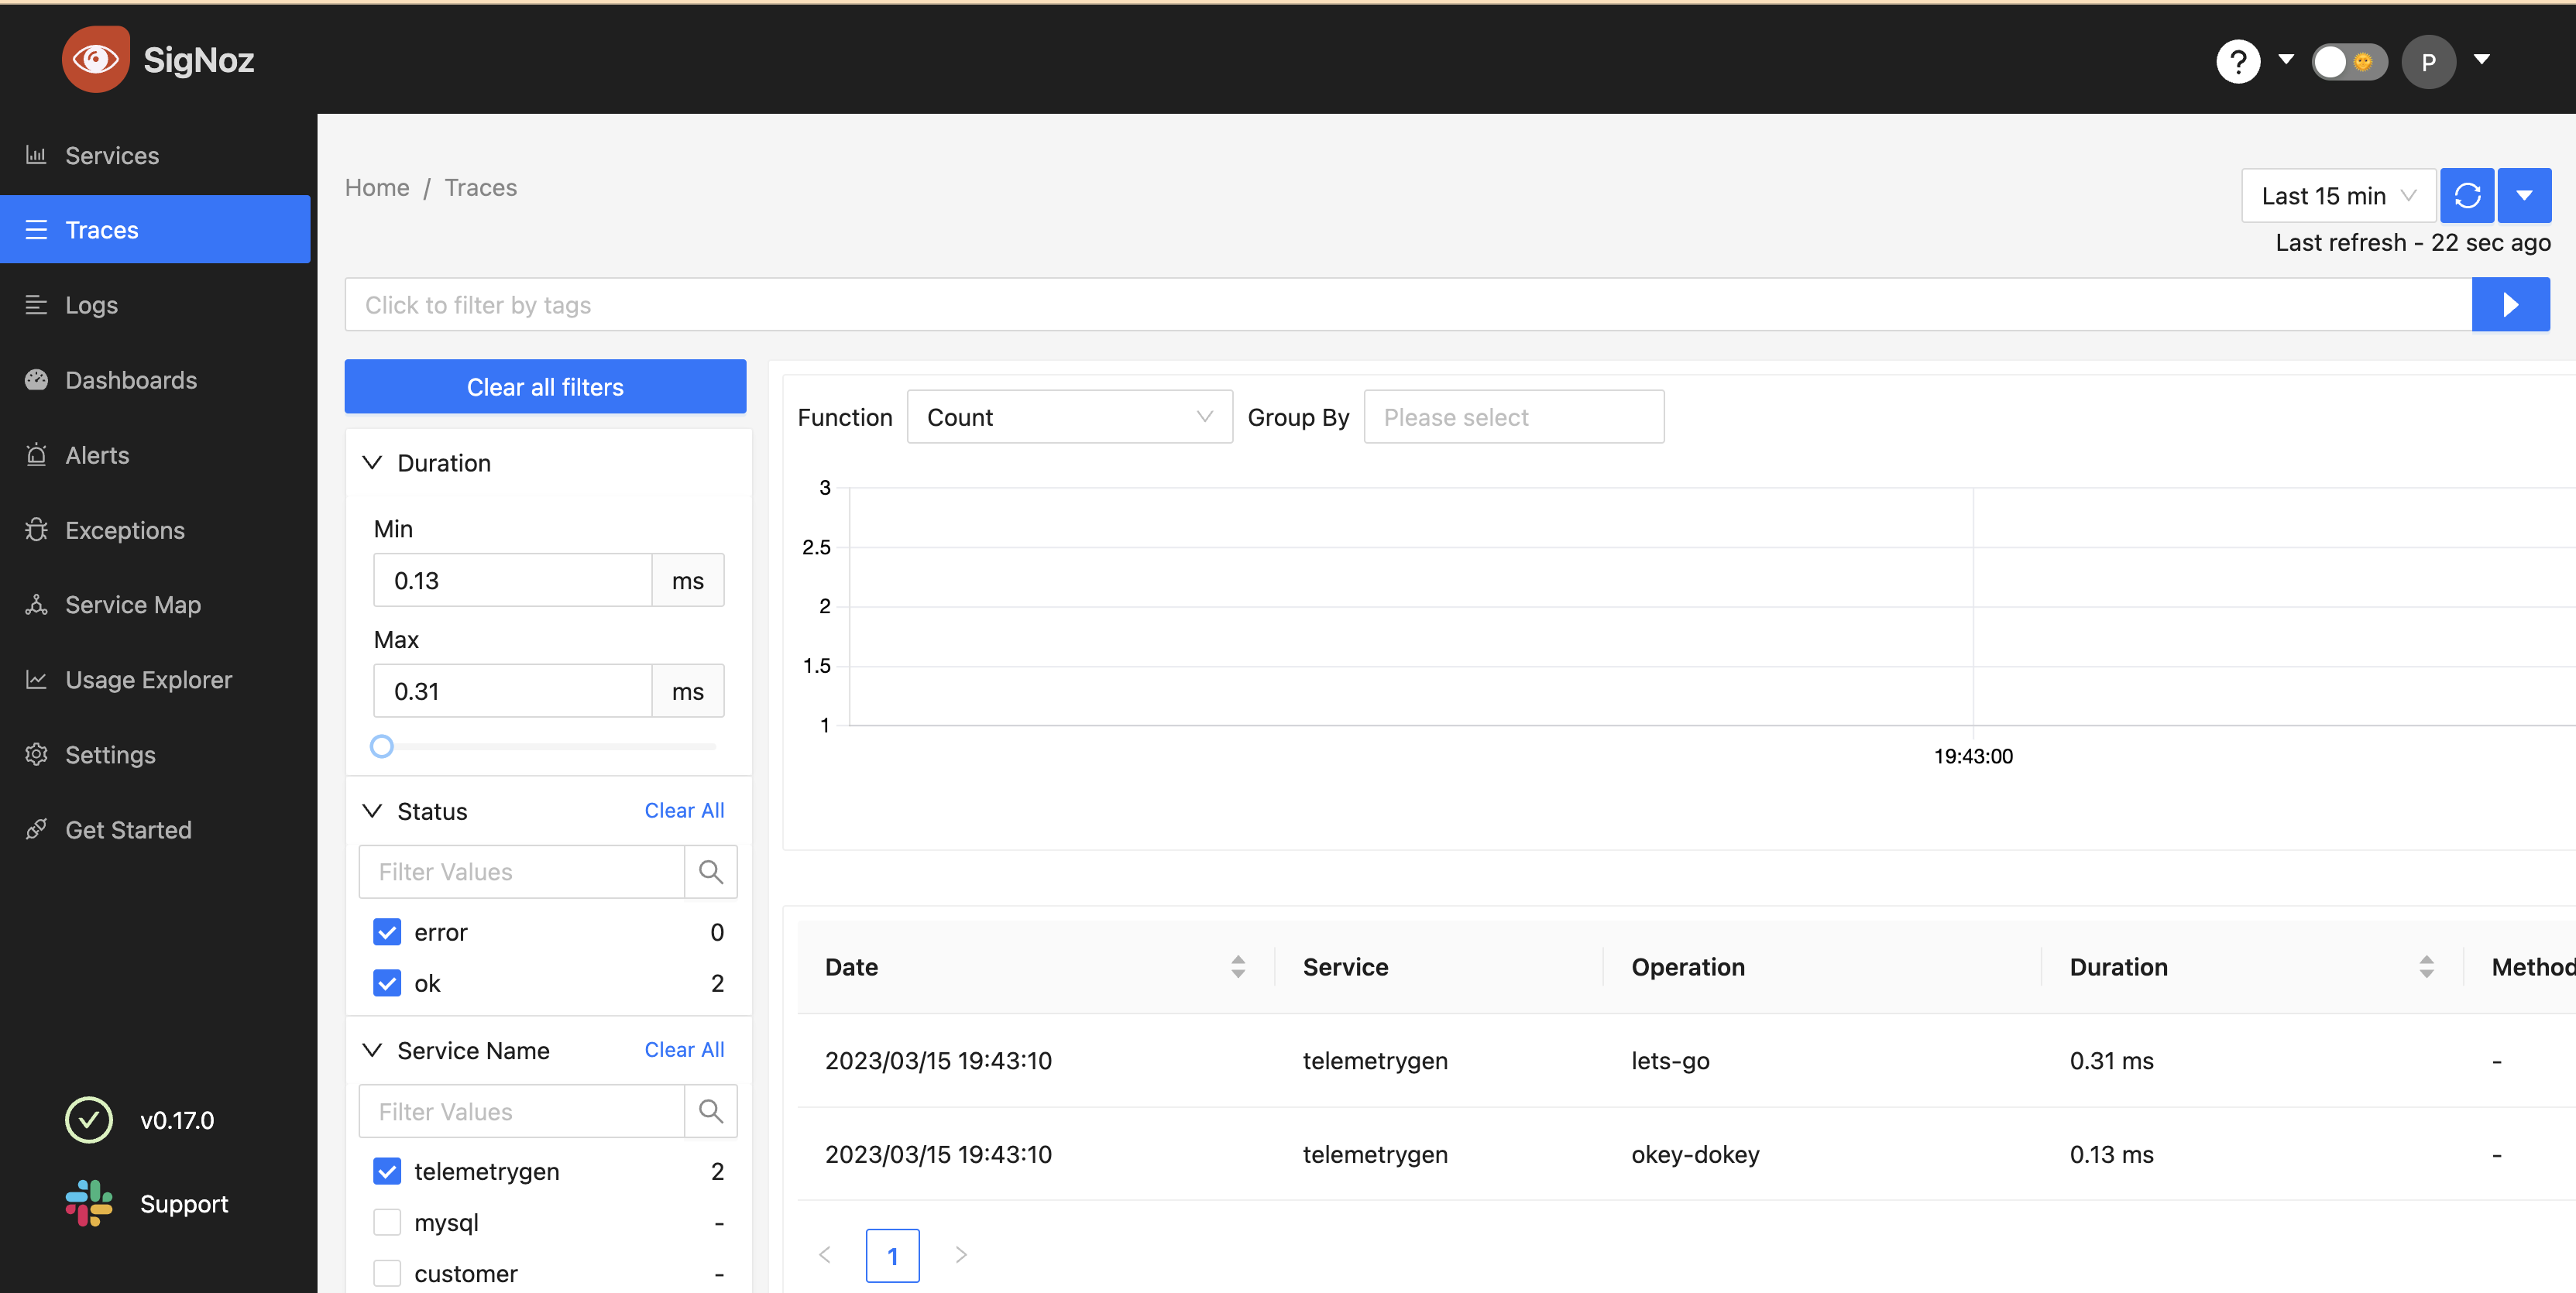Viewport: 2576px width, 1293px height.
Task: Open Dashboards section
Action: [x=130, y=379]
